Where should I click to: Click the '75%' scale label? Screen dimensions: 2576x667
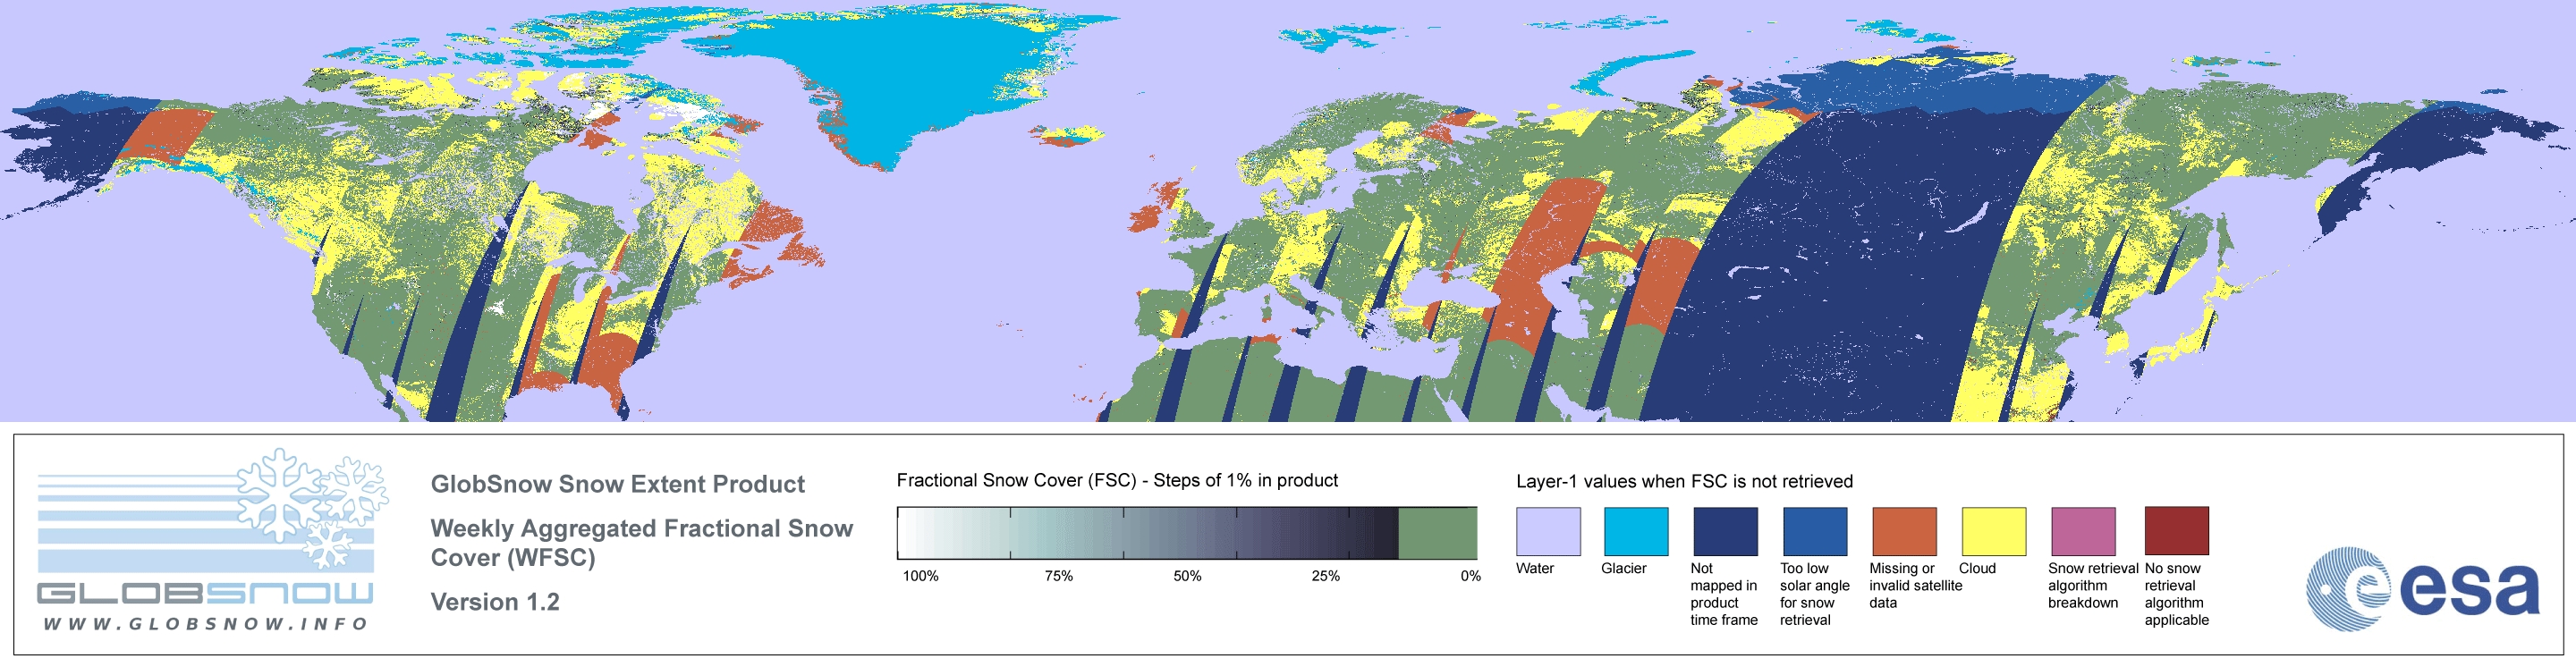(x=1059, y=576)
